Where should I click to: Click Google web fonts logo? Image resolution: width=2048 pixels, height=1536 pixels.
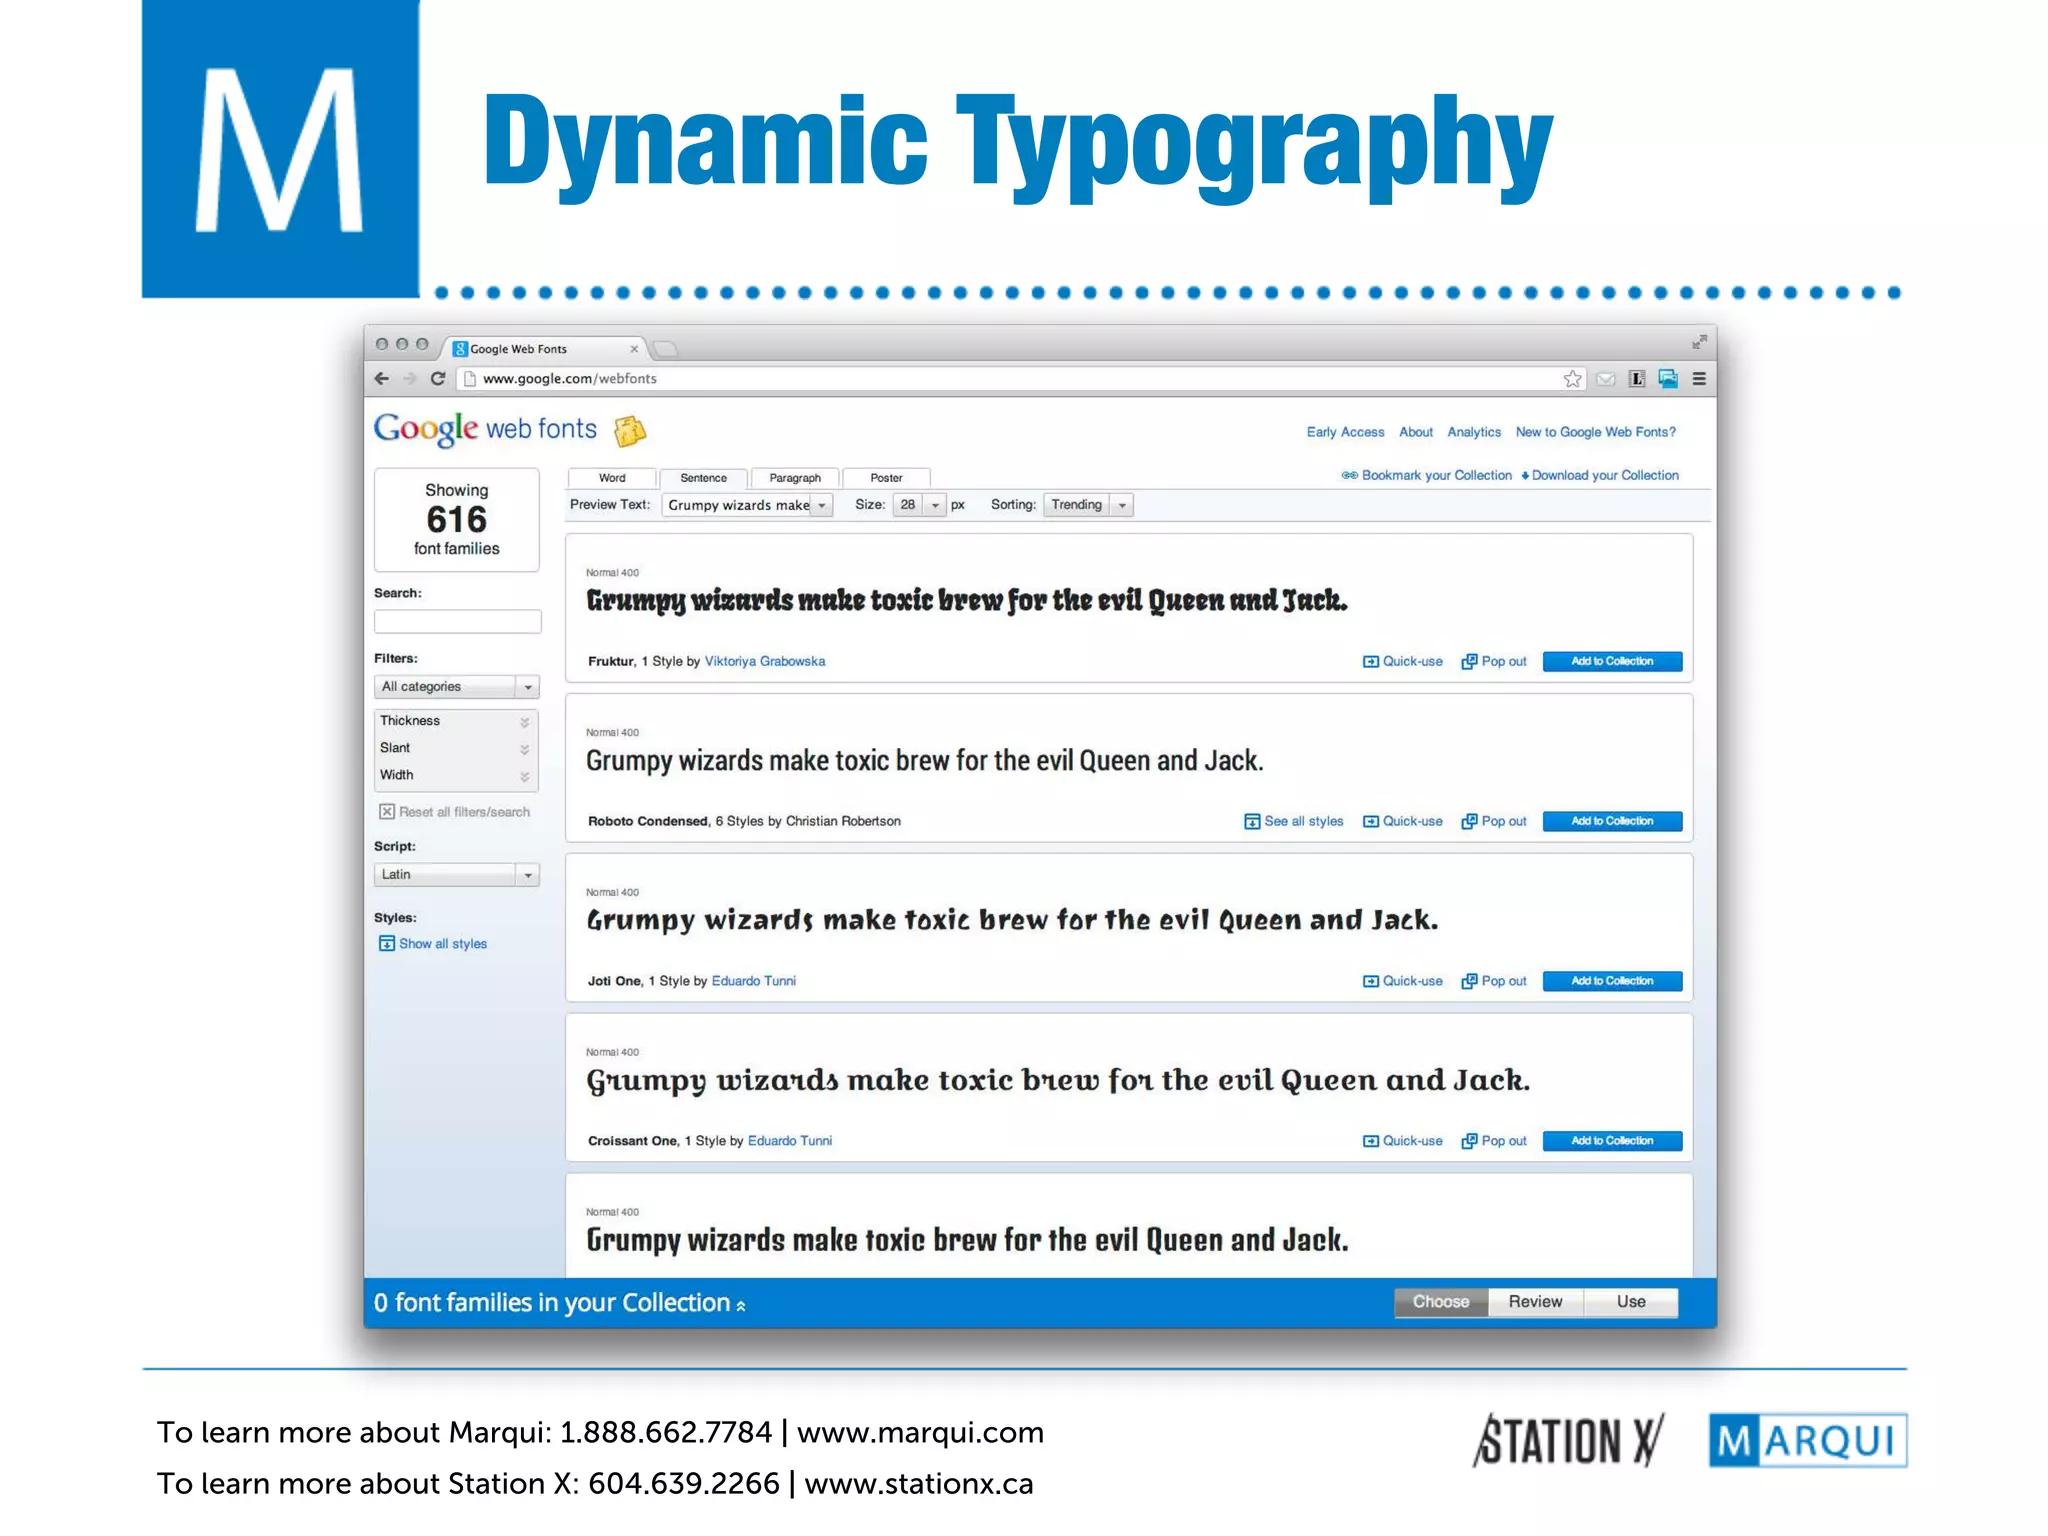click(x=485, y=430)
